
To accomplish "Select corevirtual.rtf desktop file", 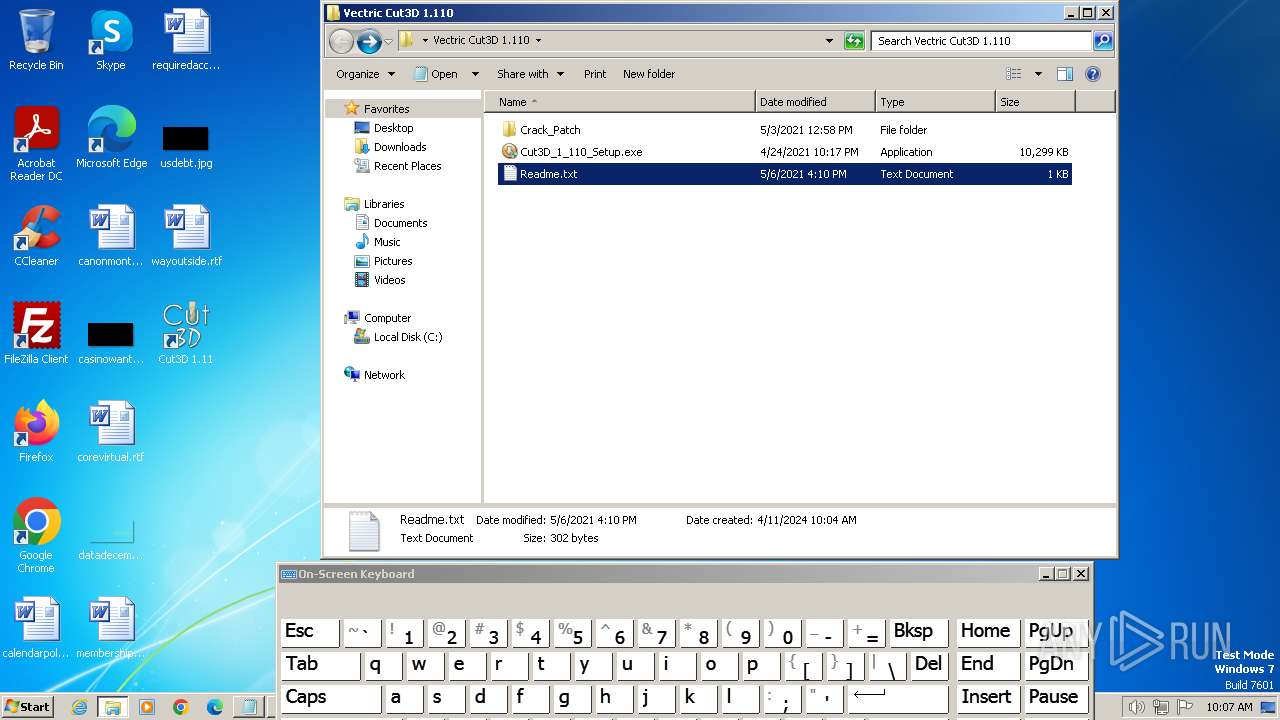I will (x=111, y=432).
